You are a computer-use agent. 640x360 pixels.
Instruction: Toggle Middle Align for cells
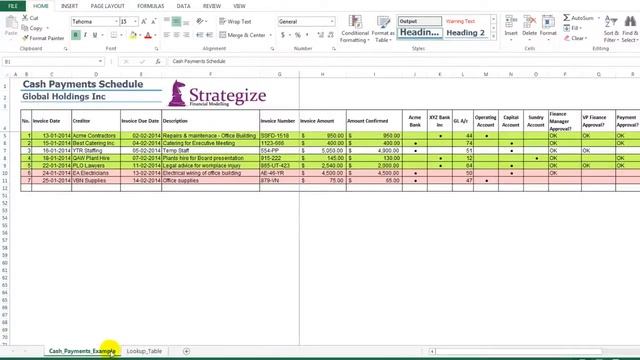coord(176,21)
